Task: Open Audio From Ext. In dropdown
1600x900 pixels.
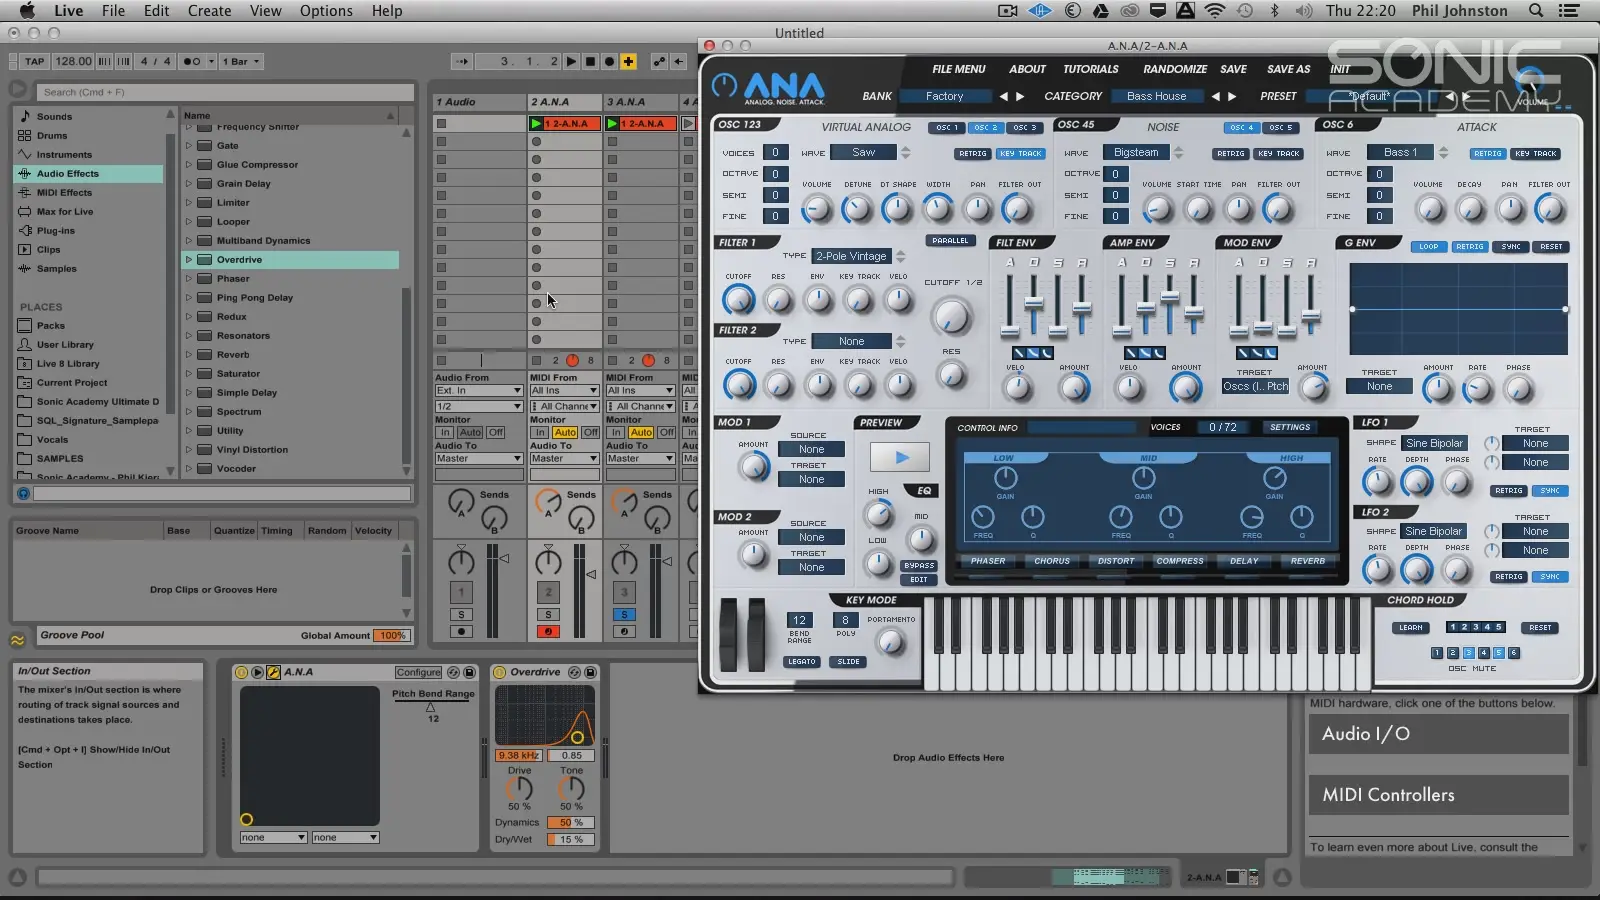Action: (x=479, y=391)
